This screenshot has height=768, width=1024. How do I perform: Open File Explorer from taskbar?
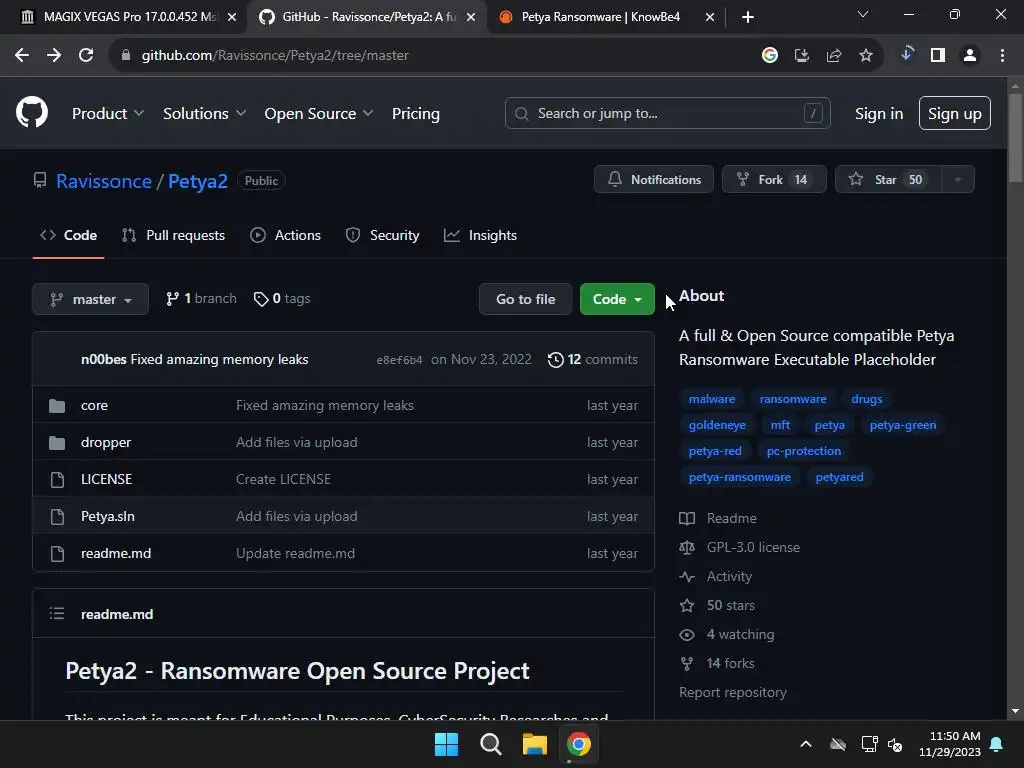[x=535, y=744]
